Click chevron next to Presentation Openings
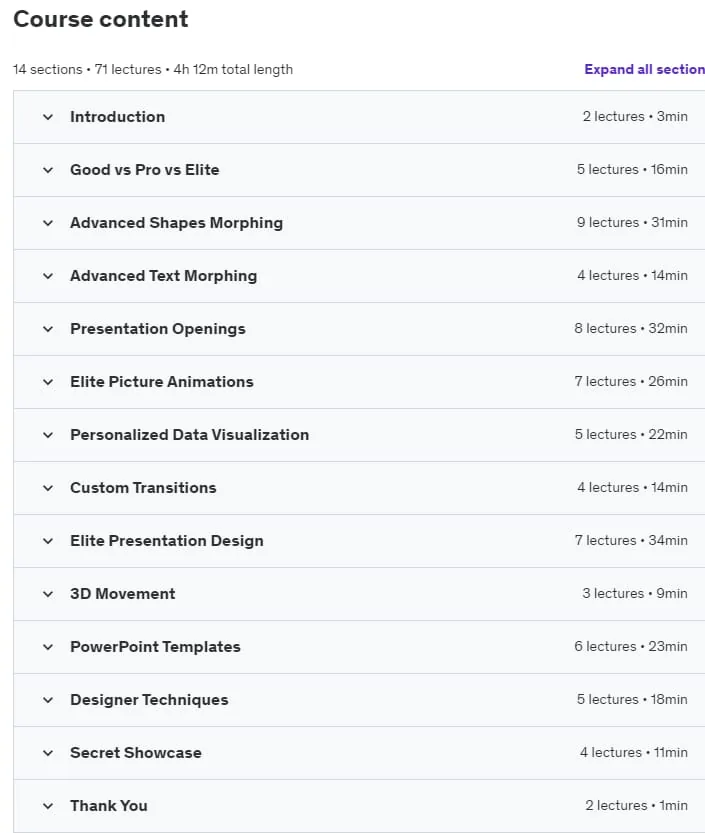 click(x=48, y=329)
